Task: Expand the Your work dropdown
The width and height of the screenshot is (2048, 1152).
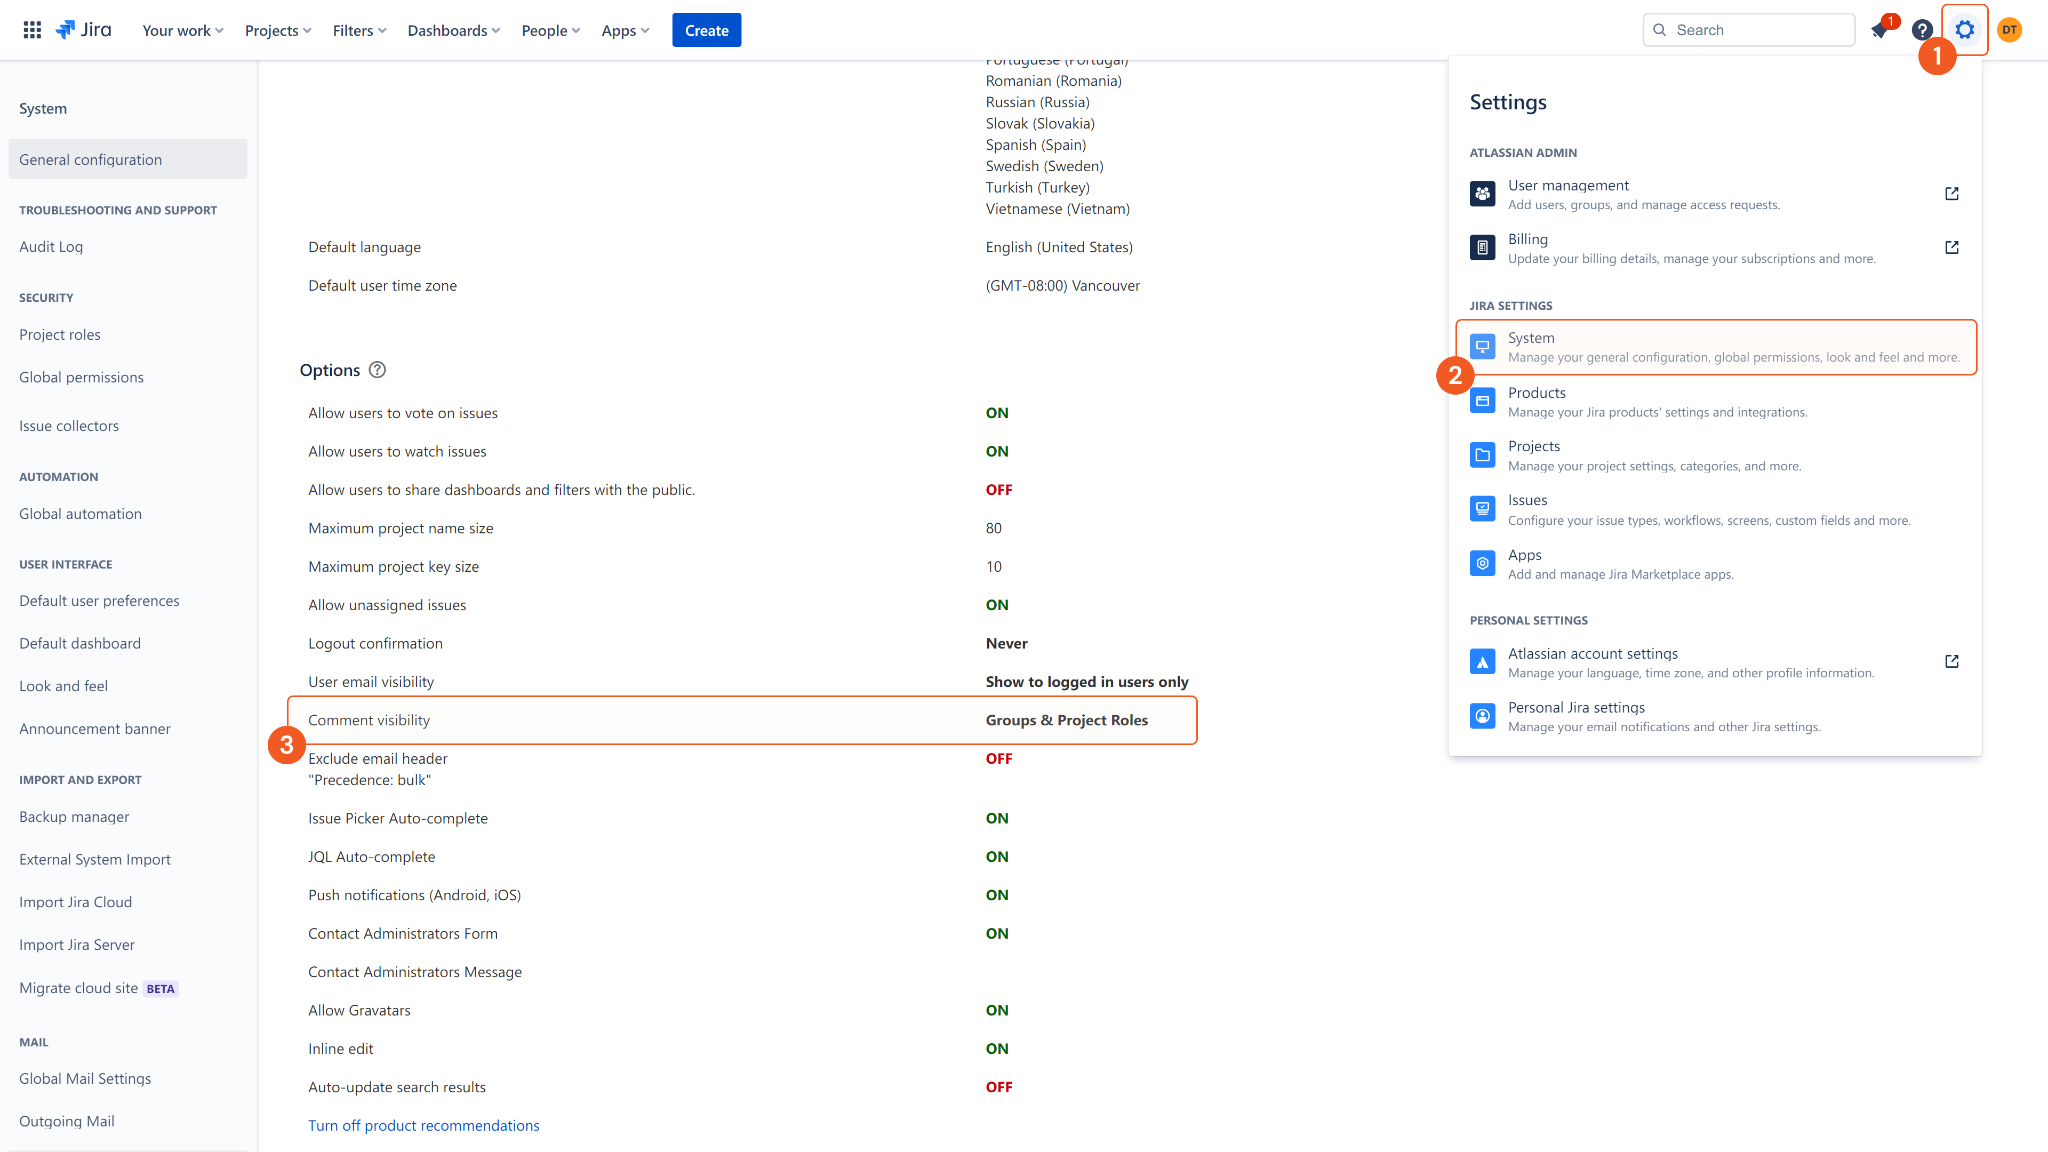Action: [183, 30]
